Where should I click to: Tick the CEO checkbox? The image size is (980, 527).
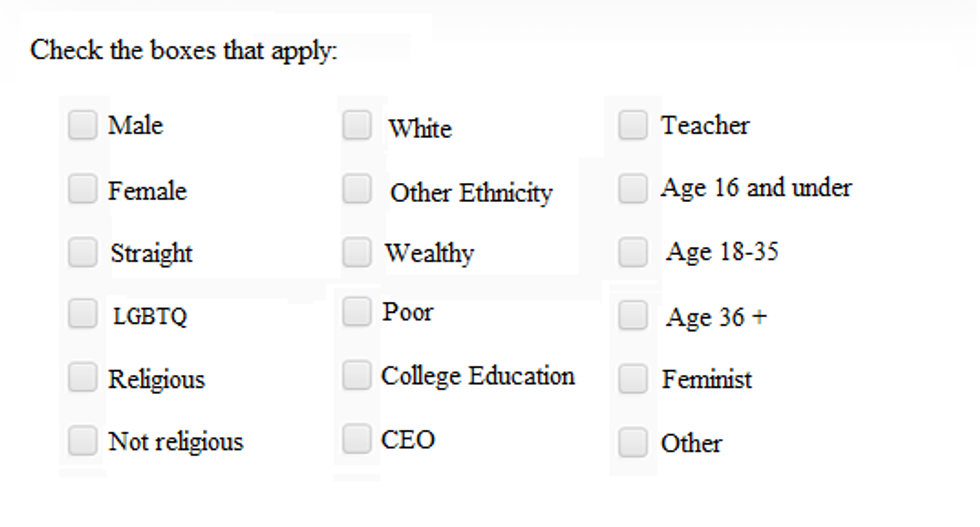click(357, 438)
